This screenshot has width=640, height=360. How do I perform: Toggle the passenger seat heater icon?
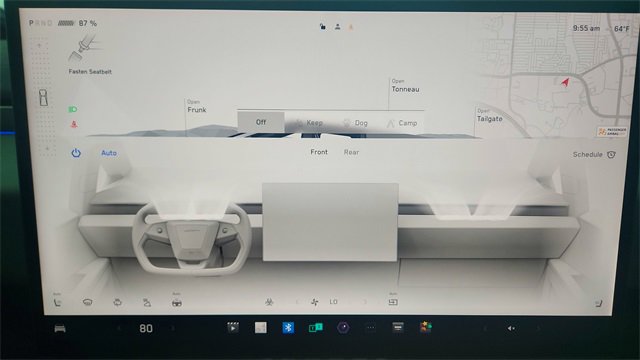coord(598,303)
